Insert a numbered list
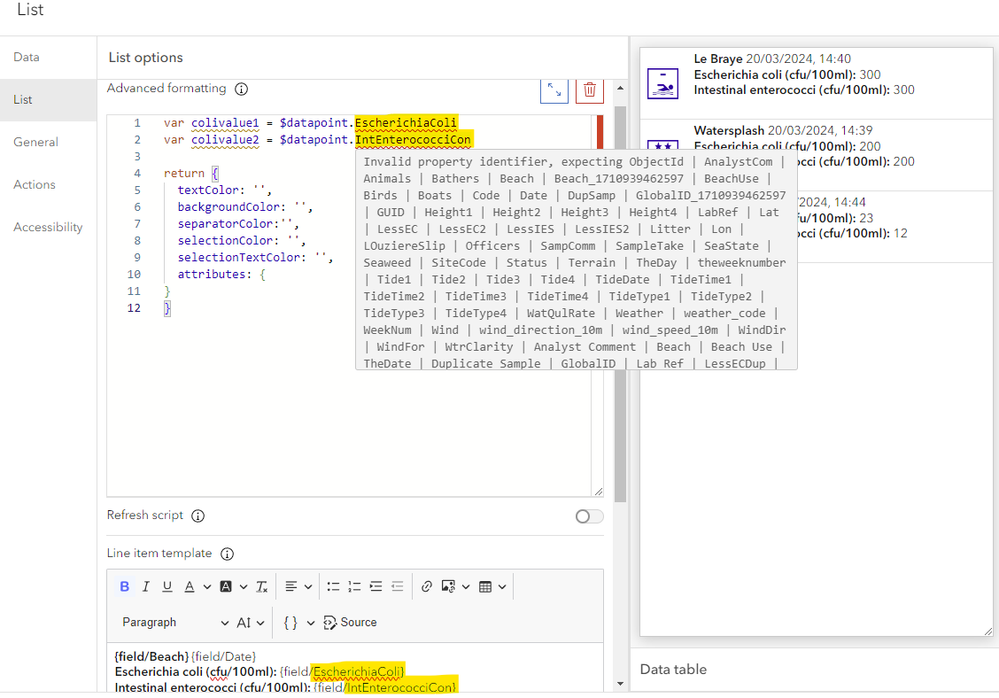This screenshot has width=999, height=698. tap(354, 587)
